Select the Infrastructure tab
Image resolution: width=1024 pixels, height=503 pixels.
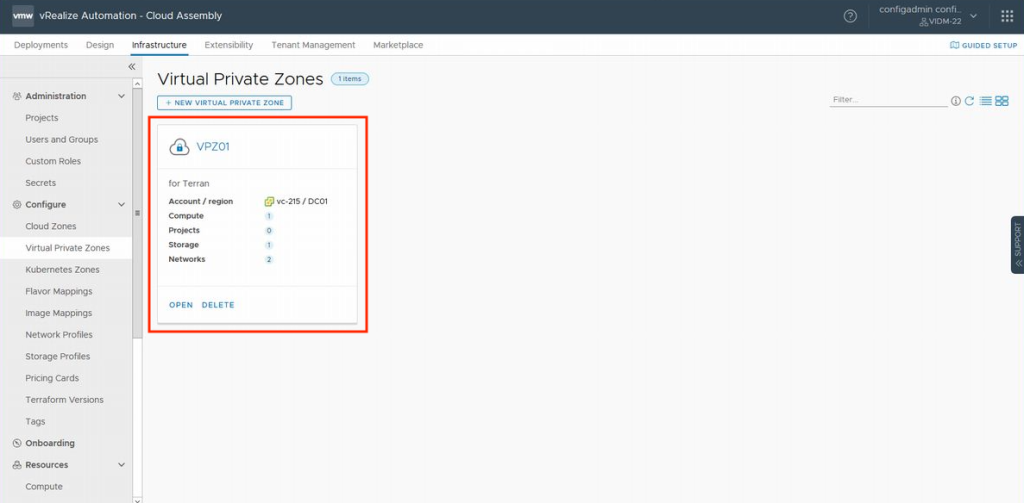pyautogui.click(x=159, y=45)
